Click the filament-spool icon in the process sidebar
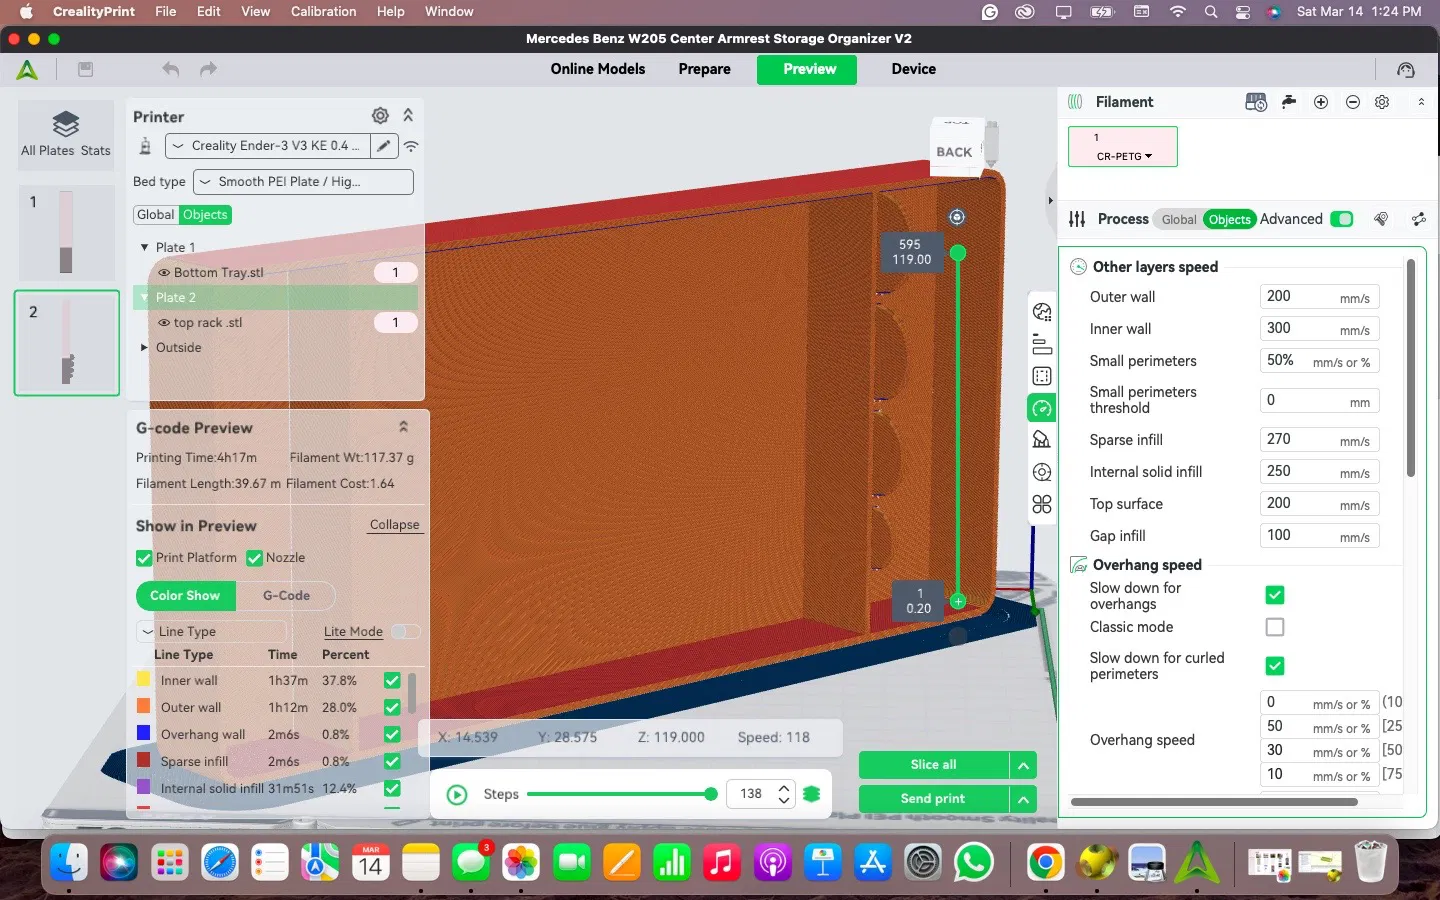The image size is (1440, 900). tap(1042, 472)
